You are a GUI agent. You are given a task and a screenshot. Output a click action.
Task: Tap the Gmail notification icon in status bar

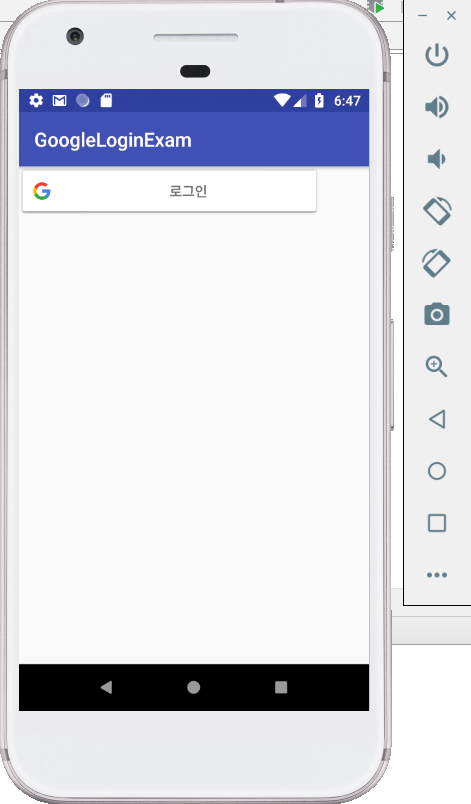pos(59,100)
